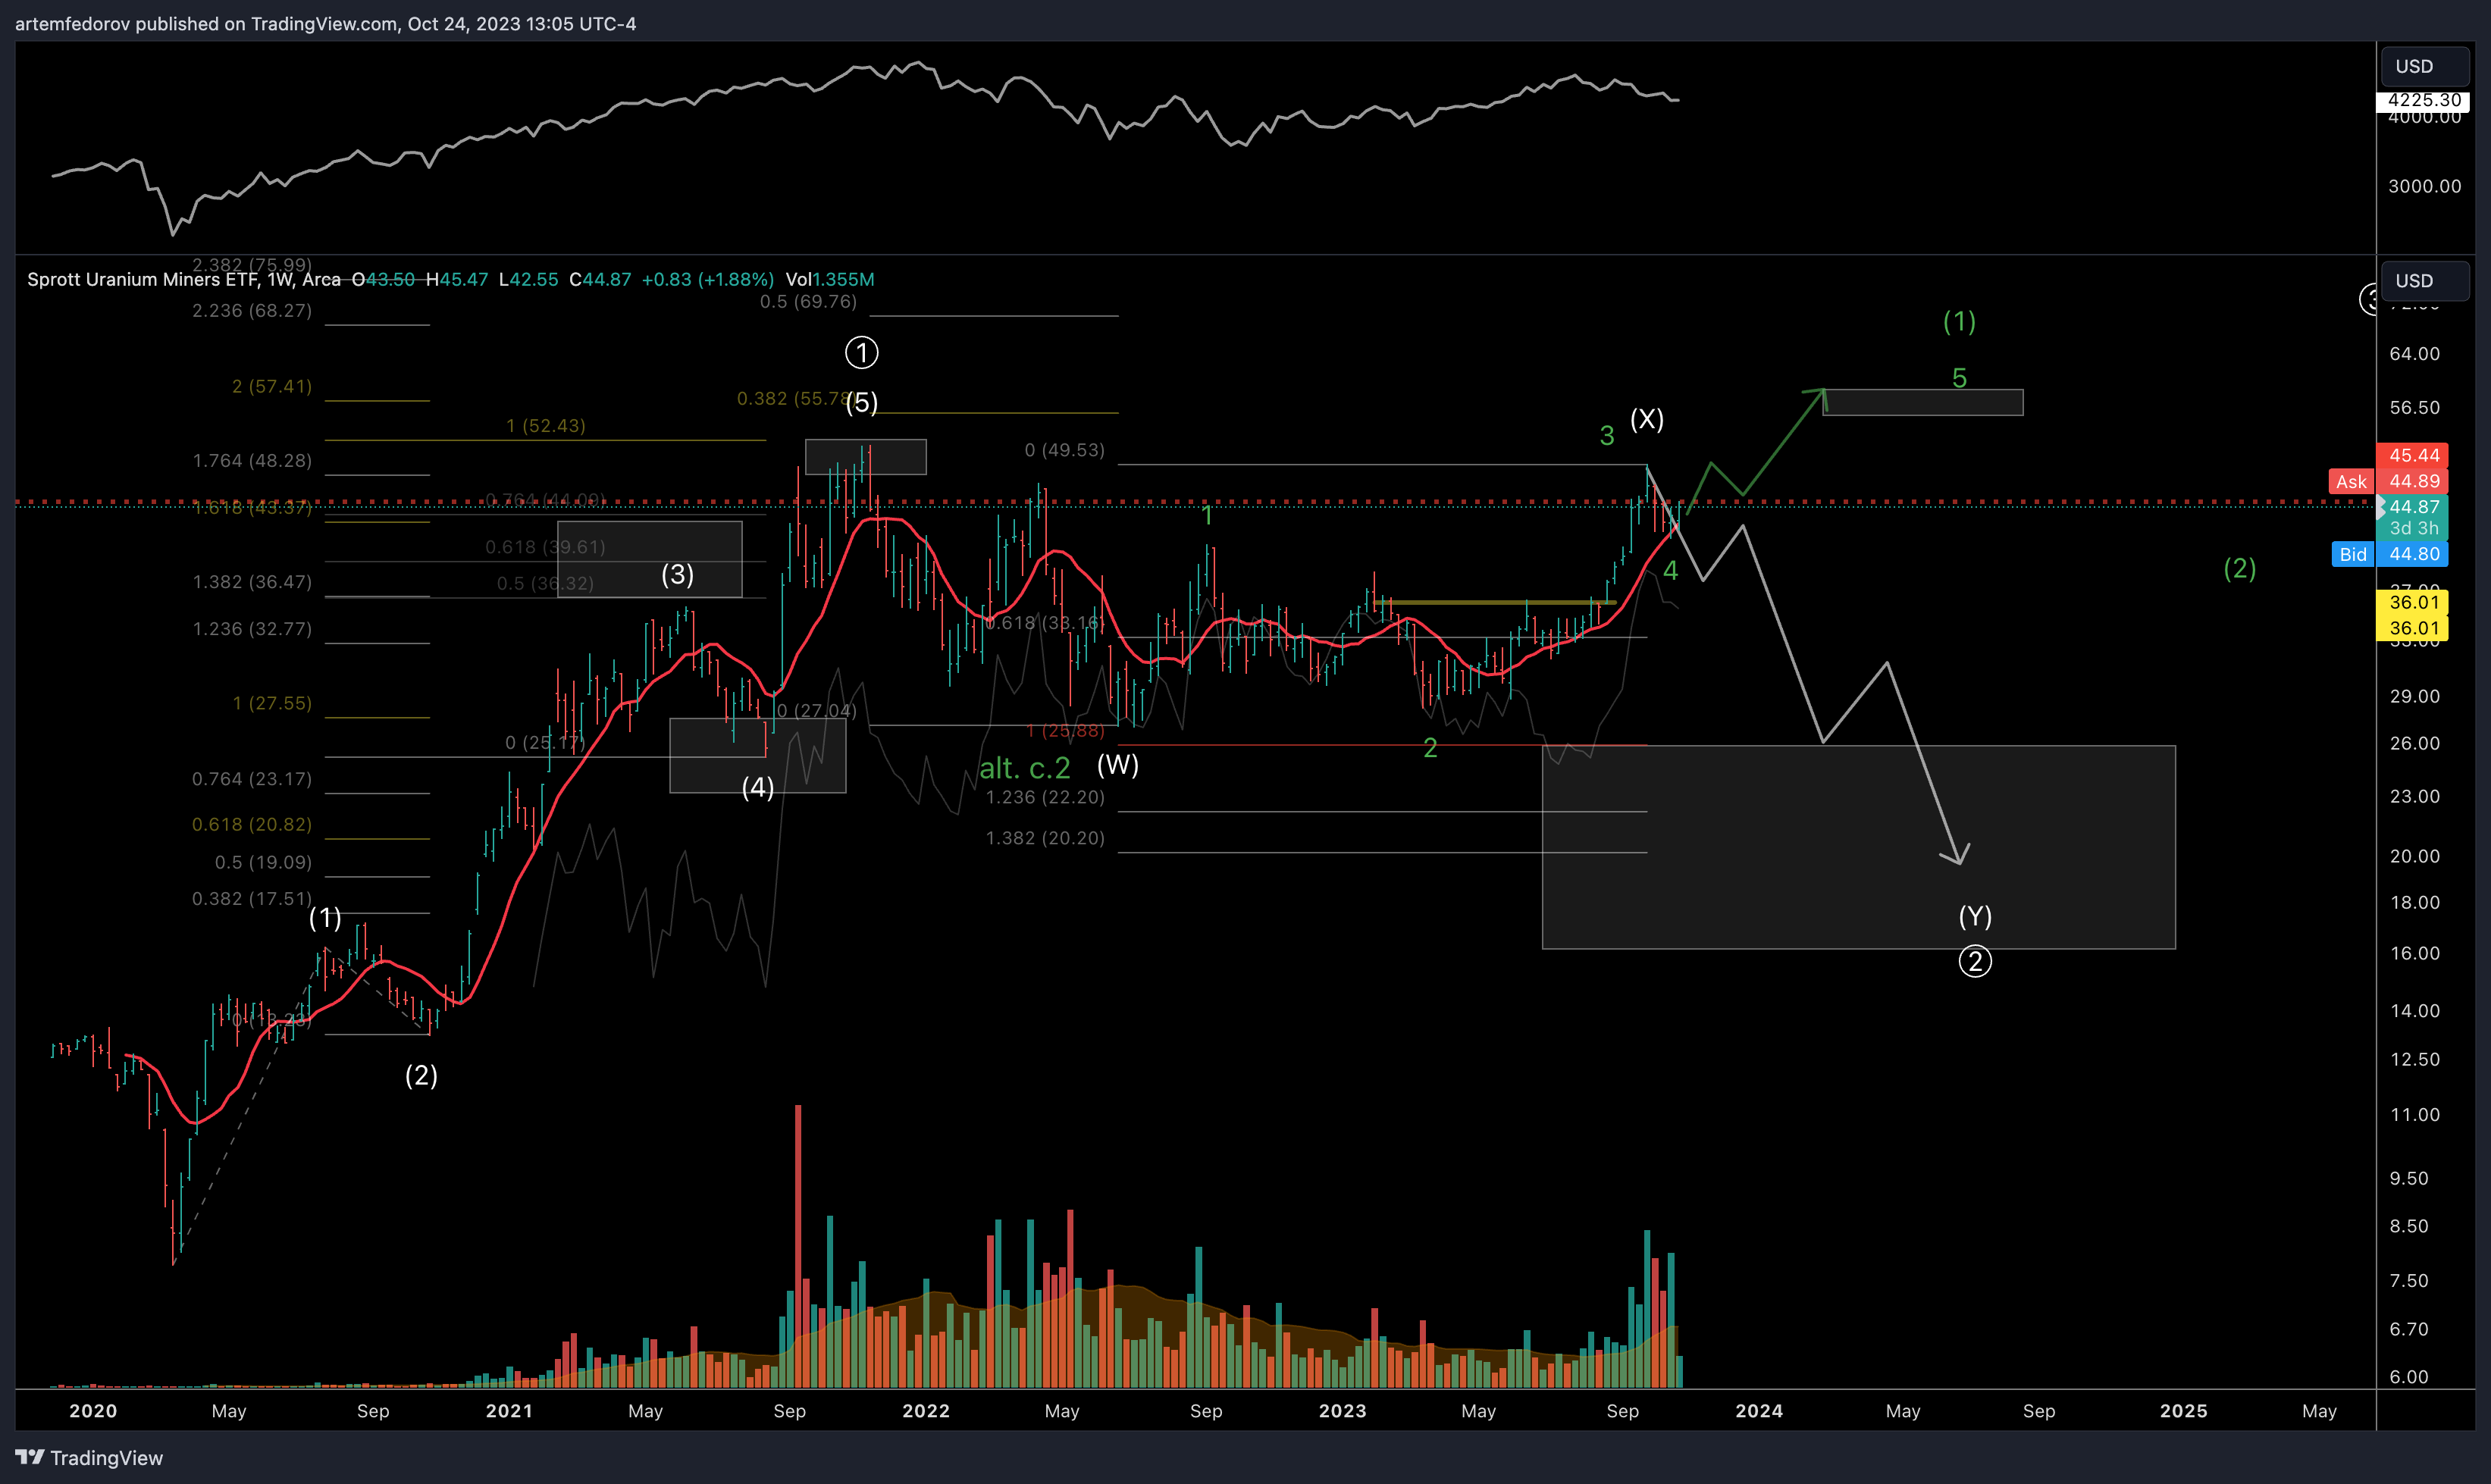
Task: Click the green 3 wave label
Action: pos(1607,436)
